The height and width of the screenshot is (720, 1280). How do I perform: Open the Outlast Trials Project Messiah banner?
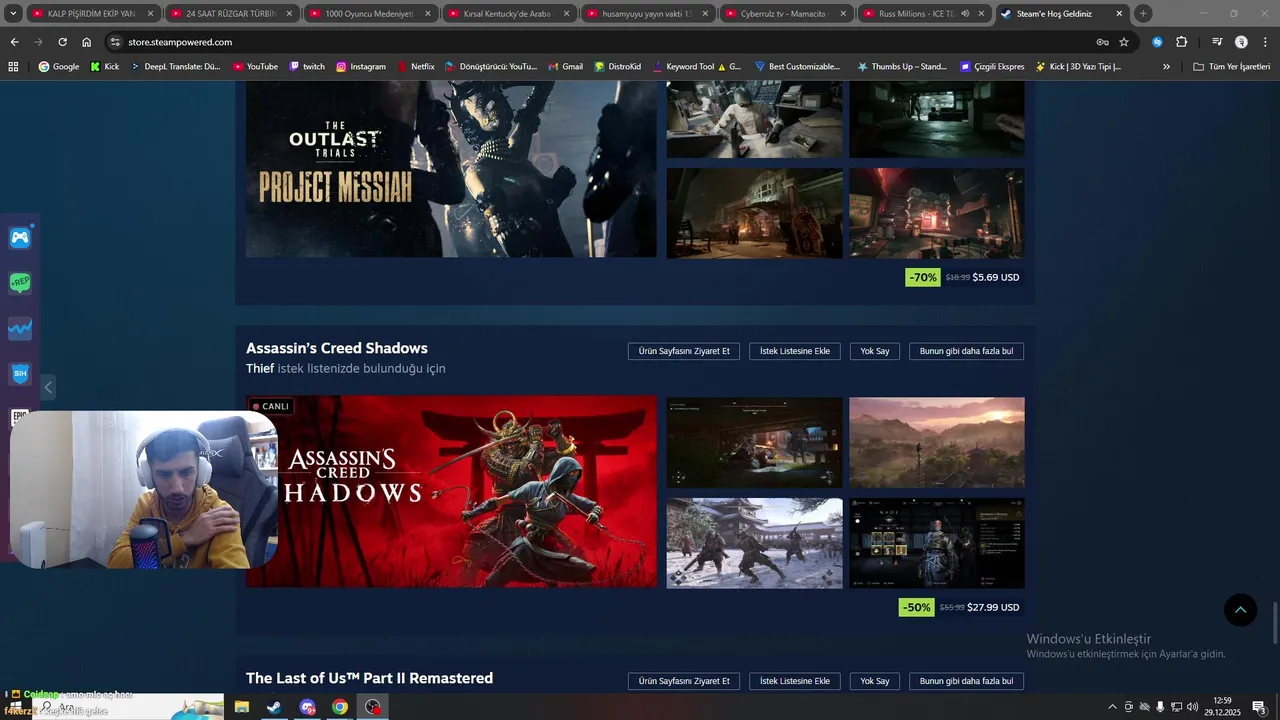[x=451, y=169]
